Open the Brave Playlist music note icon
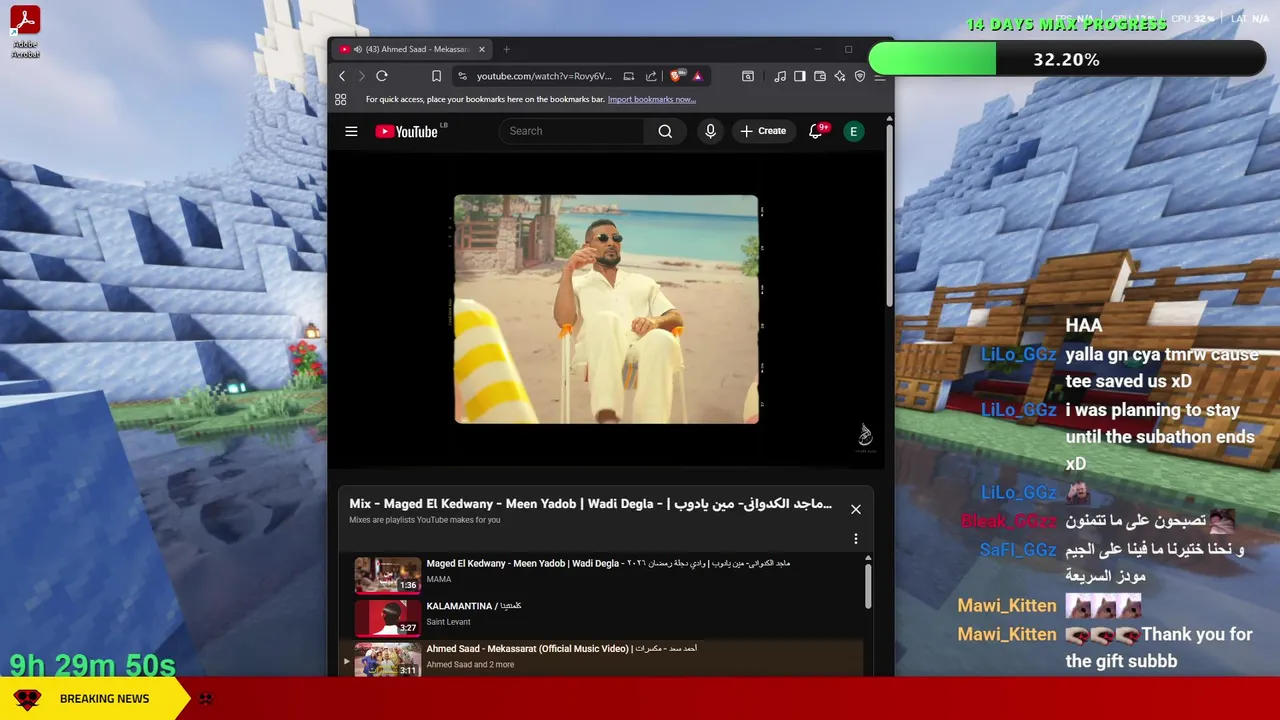The width and height of the screenshot is (1280, 720). (780, 76)
